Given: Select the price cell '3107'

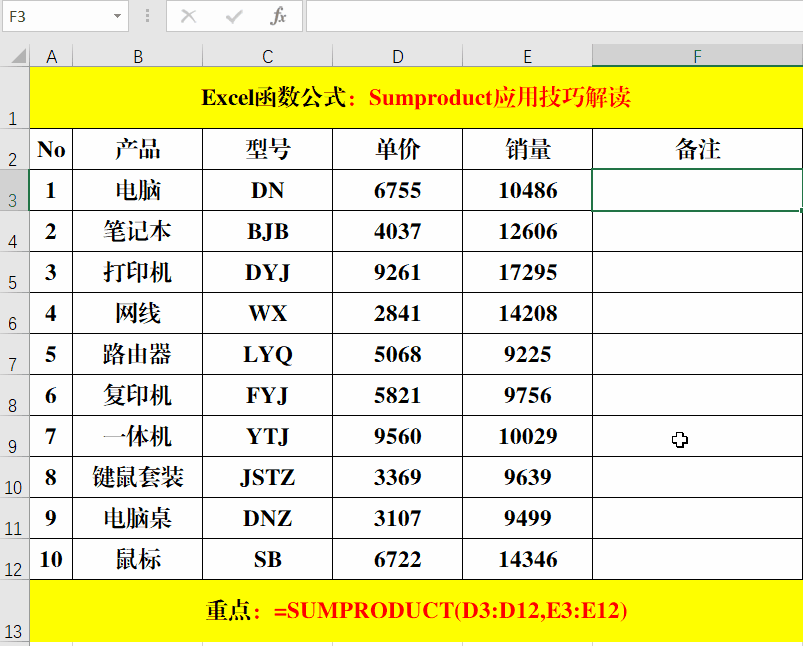Looking at the screenshot, I should 397,518.
